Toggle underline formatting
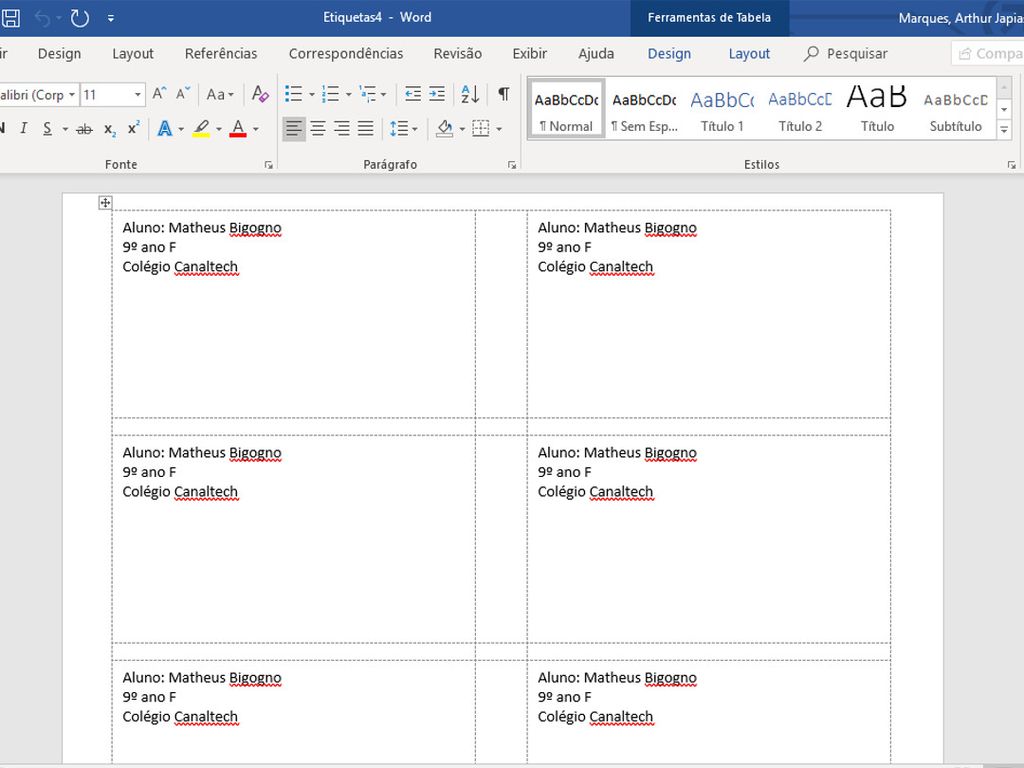Image resolution: width=1024 pixels, height=768 pixels. tap(47, 129)
